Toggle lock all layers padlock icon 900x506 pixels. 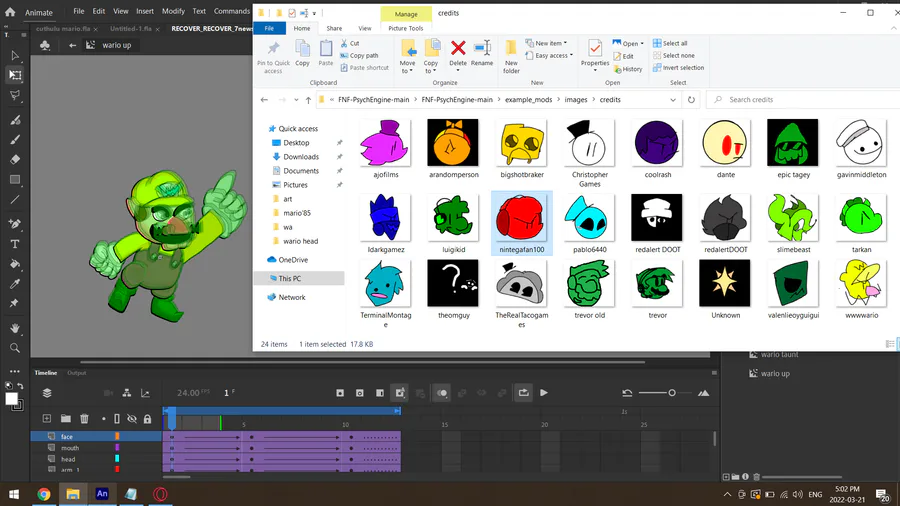click(148, 419)
